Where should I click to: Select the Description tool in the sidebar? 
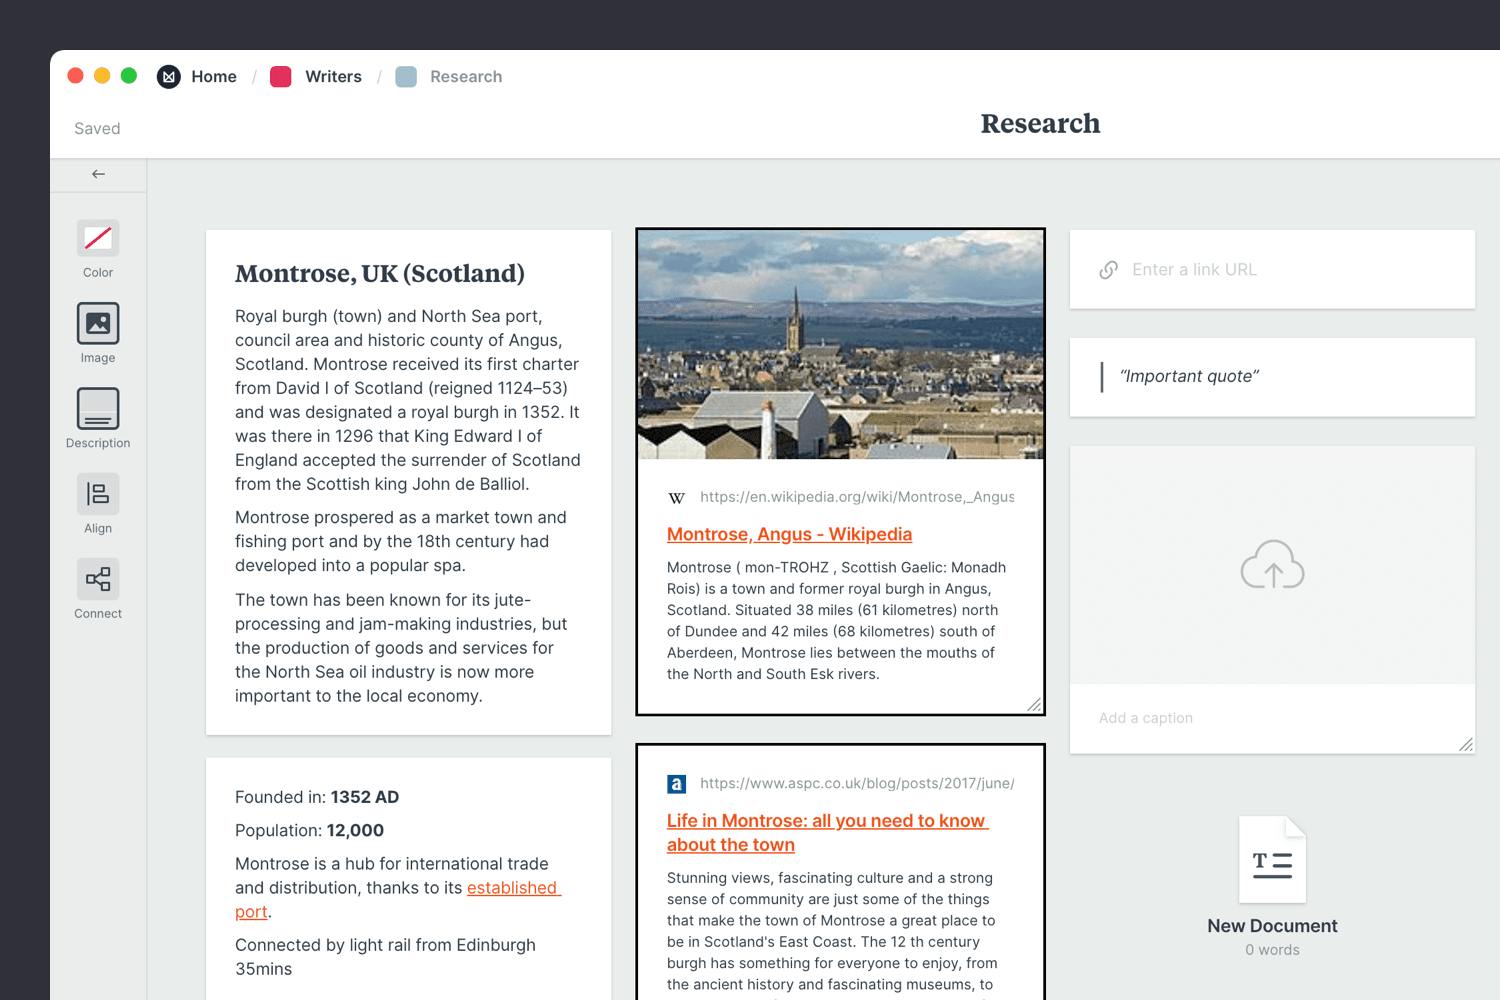97,409
